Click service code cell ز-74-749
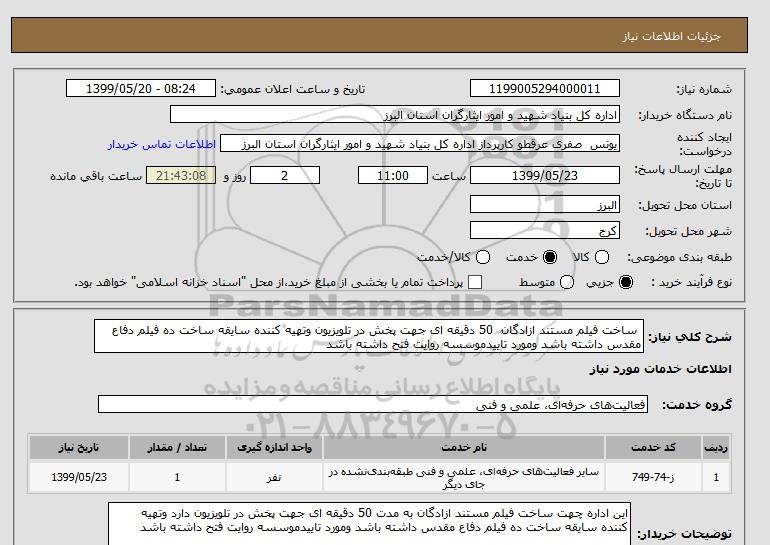This screenshot has width=770, height=545. [653, 477]
